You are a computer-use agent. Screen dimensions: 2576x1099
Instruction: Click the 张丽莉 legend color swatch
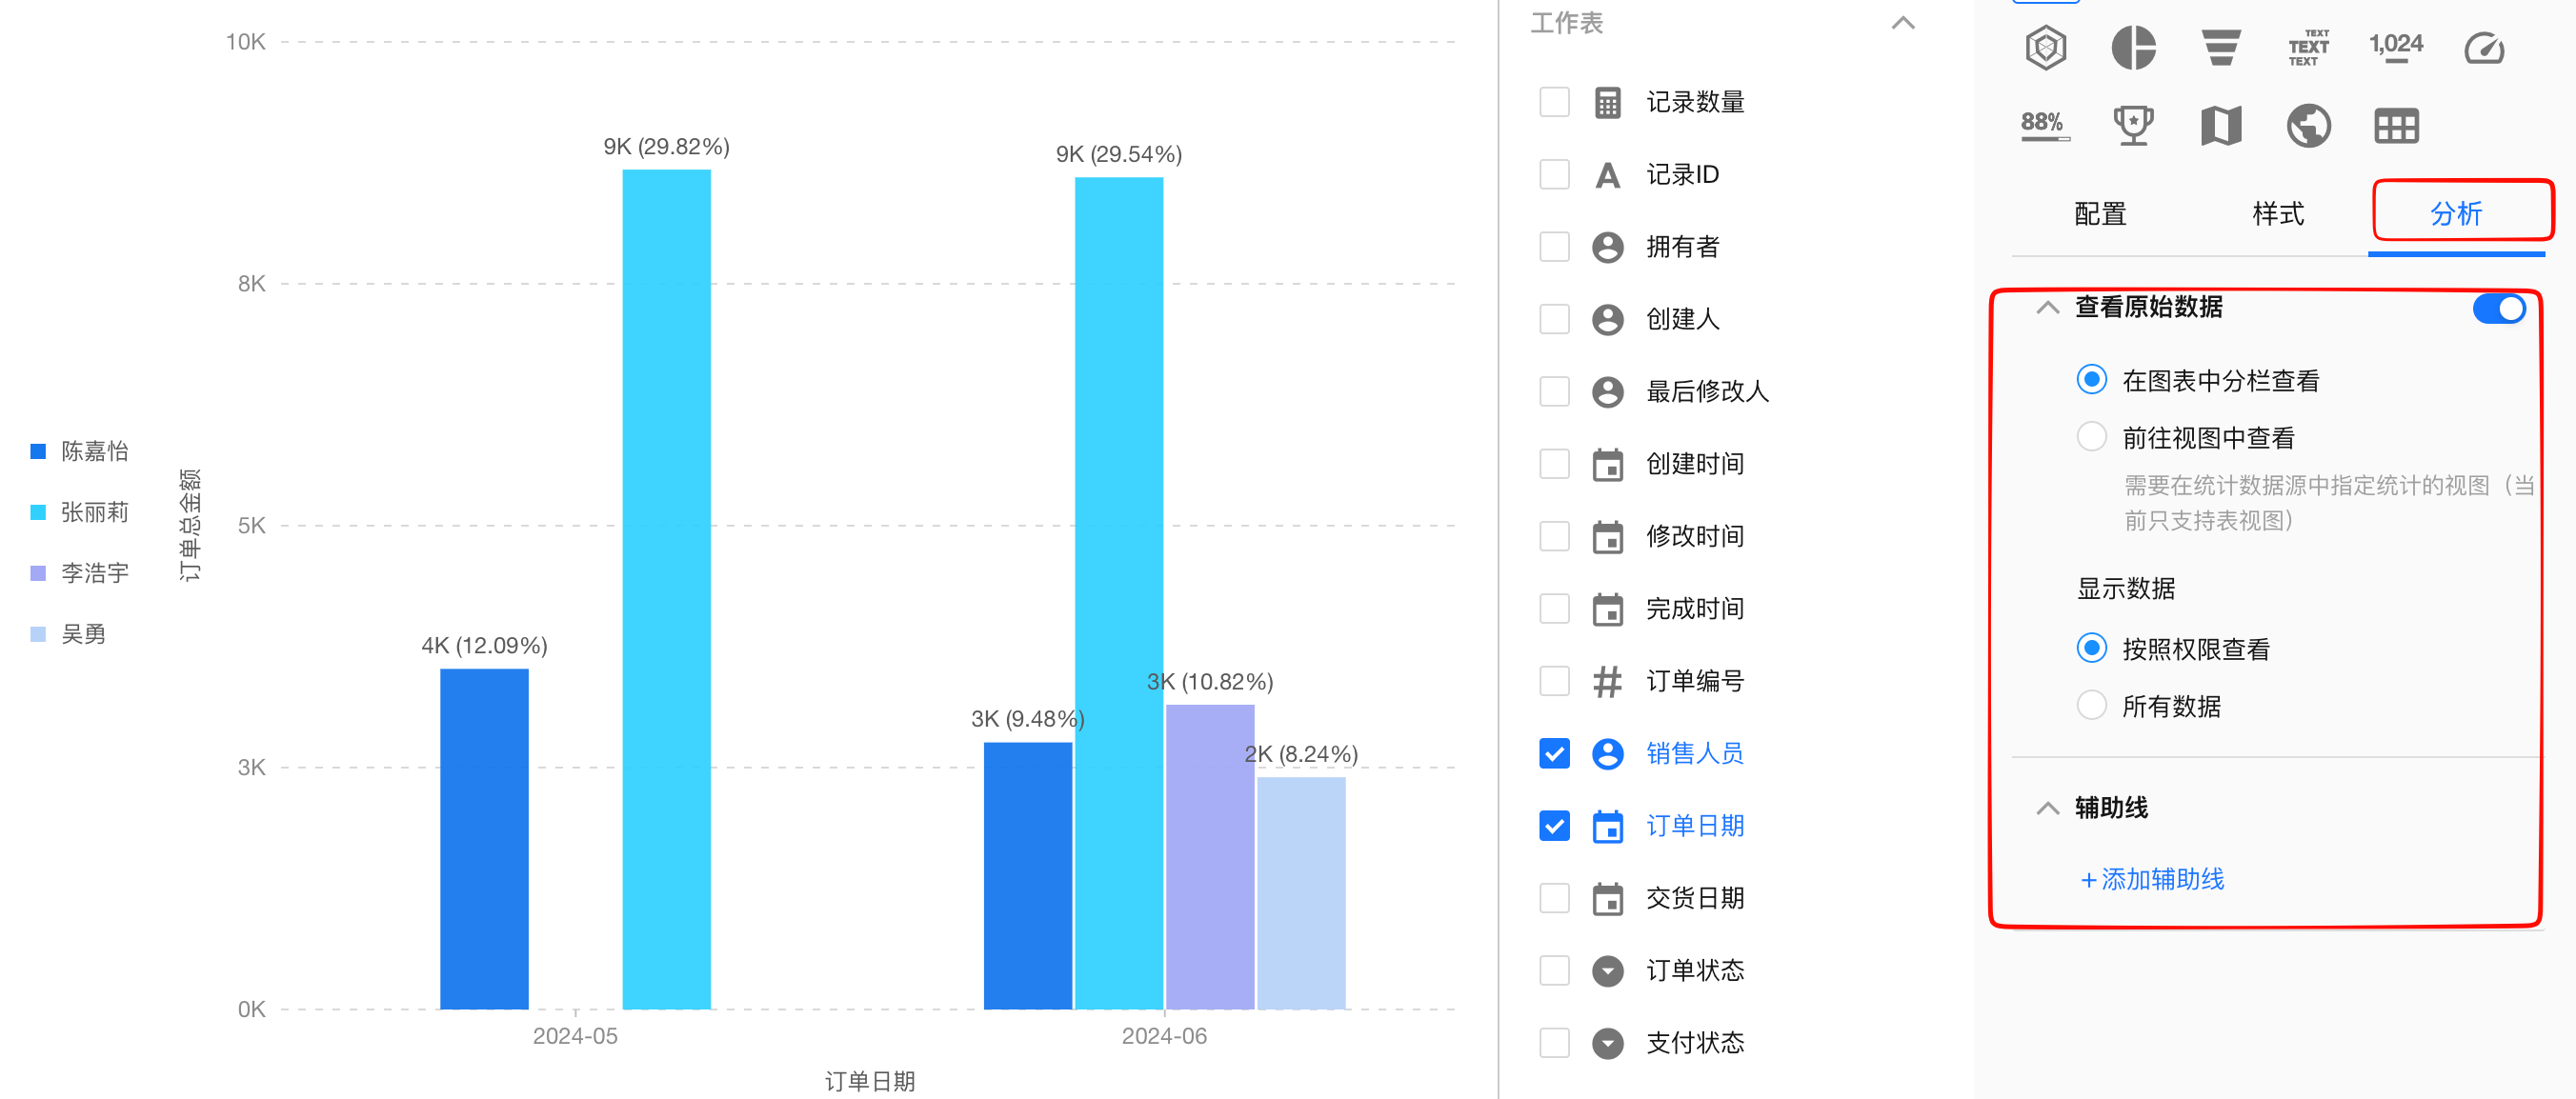click(38, 512)
